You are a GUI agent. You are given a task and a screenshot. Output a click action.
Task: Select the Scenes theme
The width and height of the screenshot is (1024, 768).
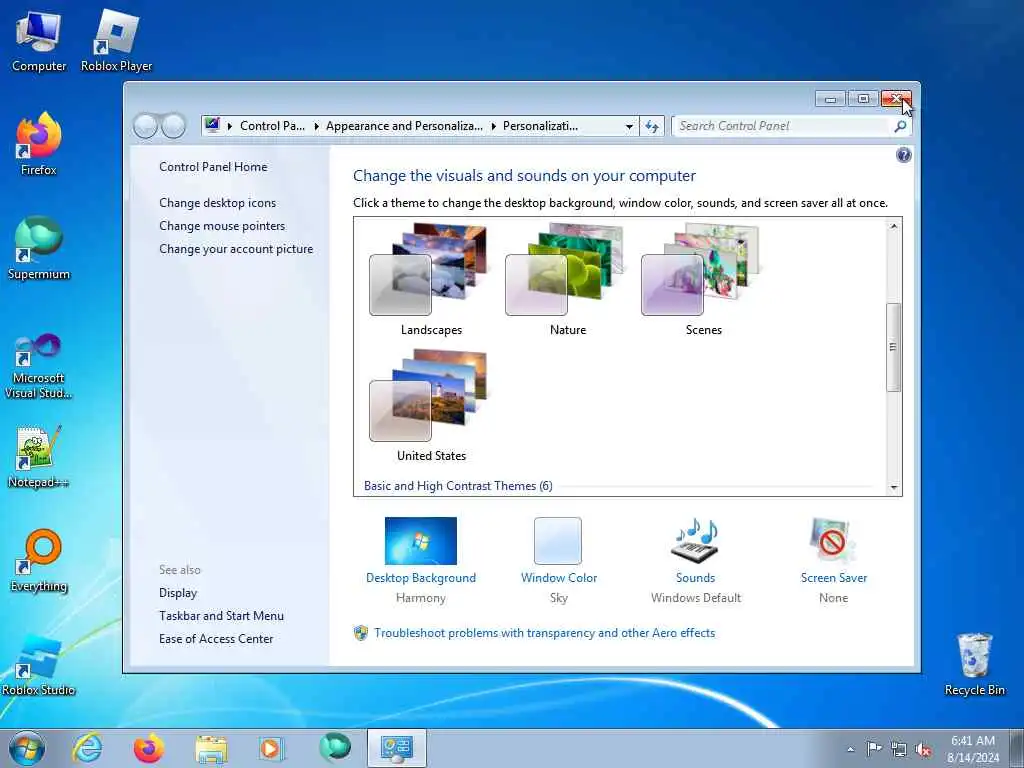pos(702,280)
